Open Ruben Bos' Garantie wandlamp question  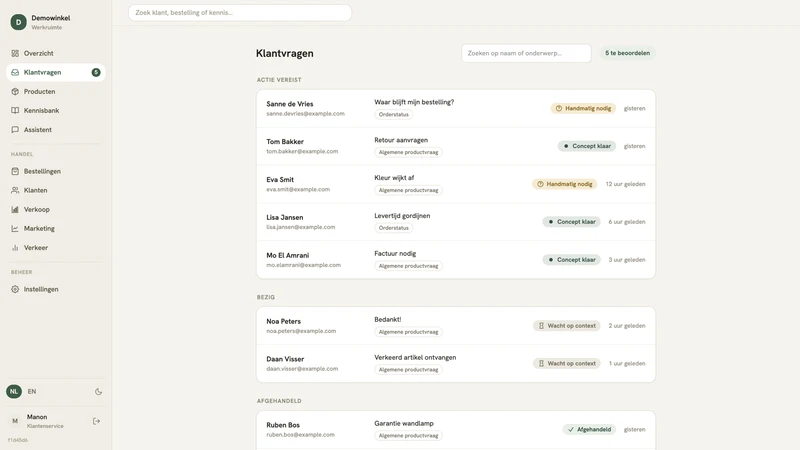(456, 430)
